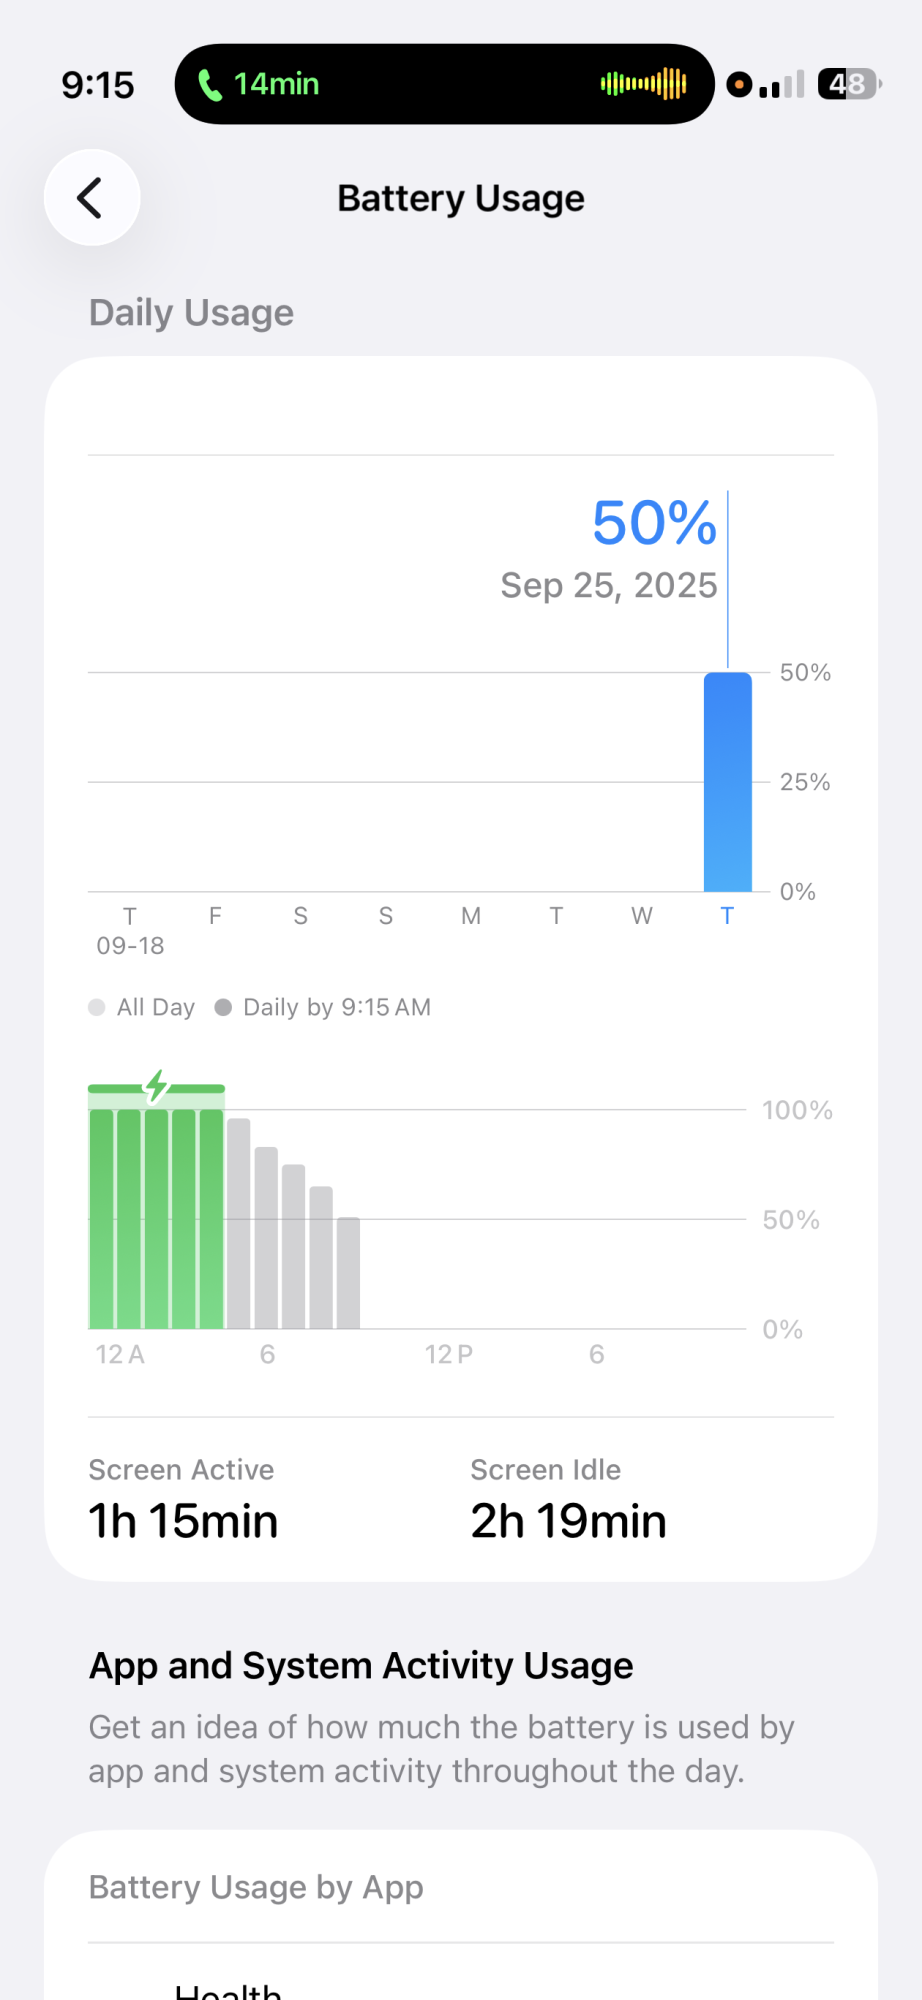Tap the green charging bolt icon
Viewport: 922px width, 2000px height.
pos(157,1086)
